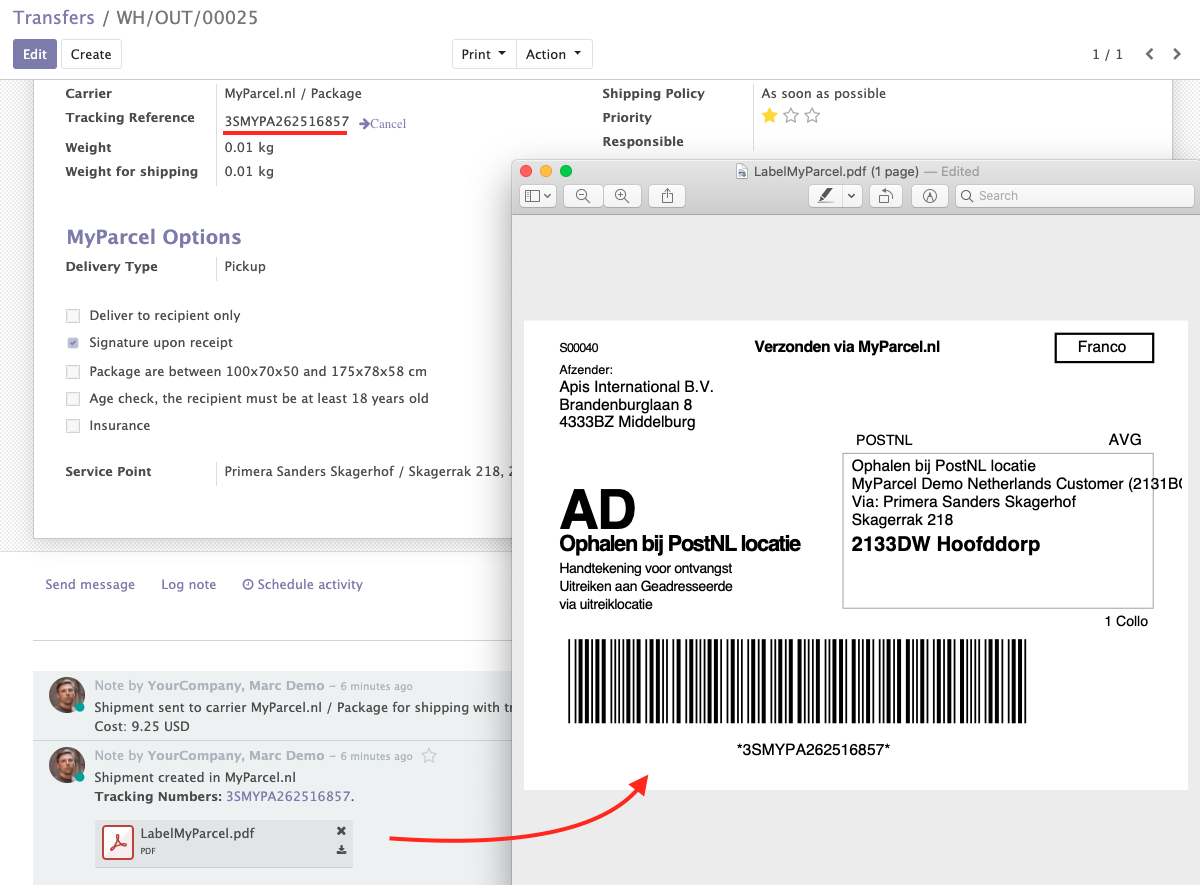Click Shipping Policy value As soon as possible
This screenshot has height=885, width=1200.
tap(824, 93)
